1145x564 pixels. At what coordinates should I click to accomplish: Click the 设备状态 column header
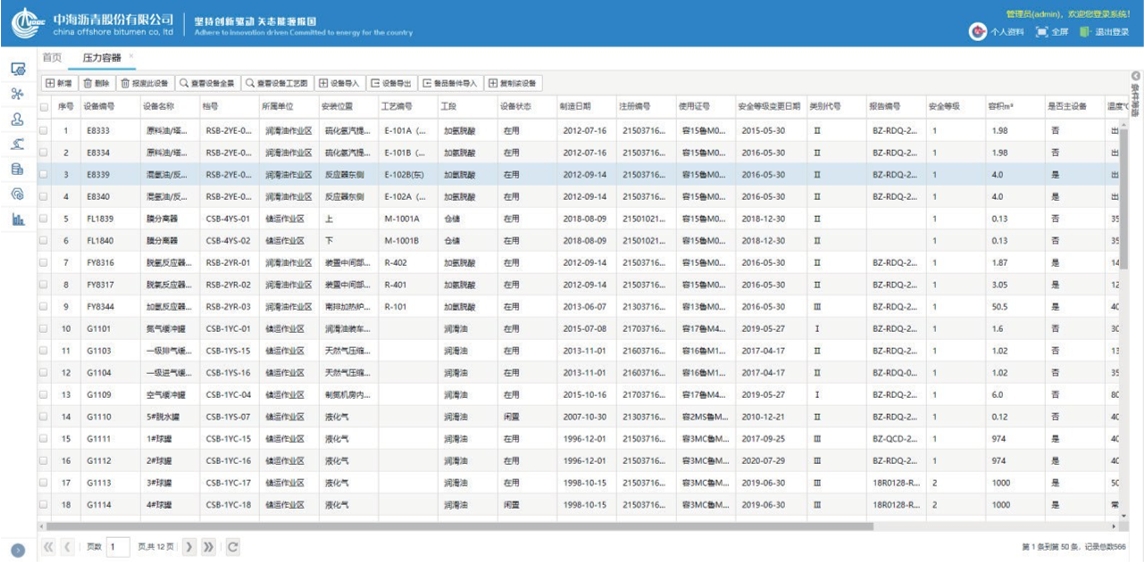[x=516, y=106]
